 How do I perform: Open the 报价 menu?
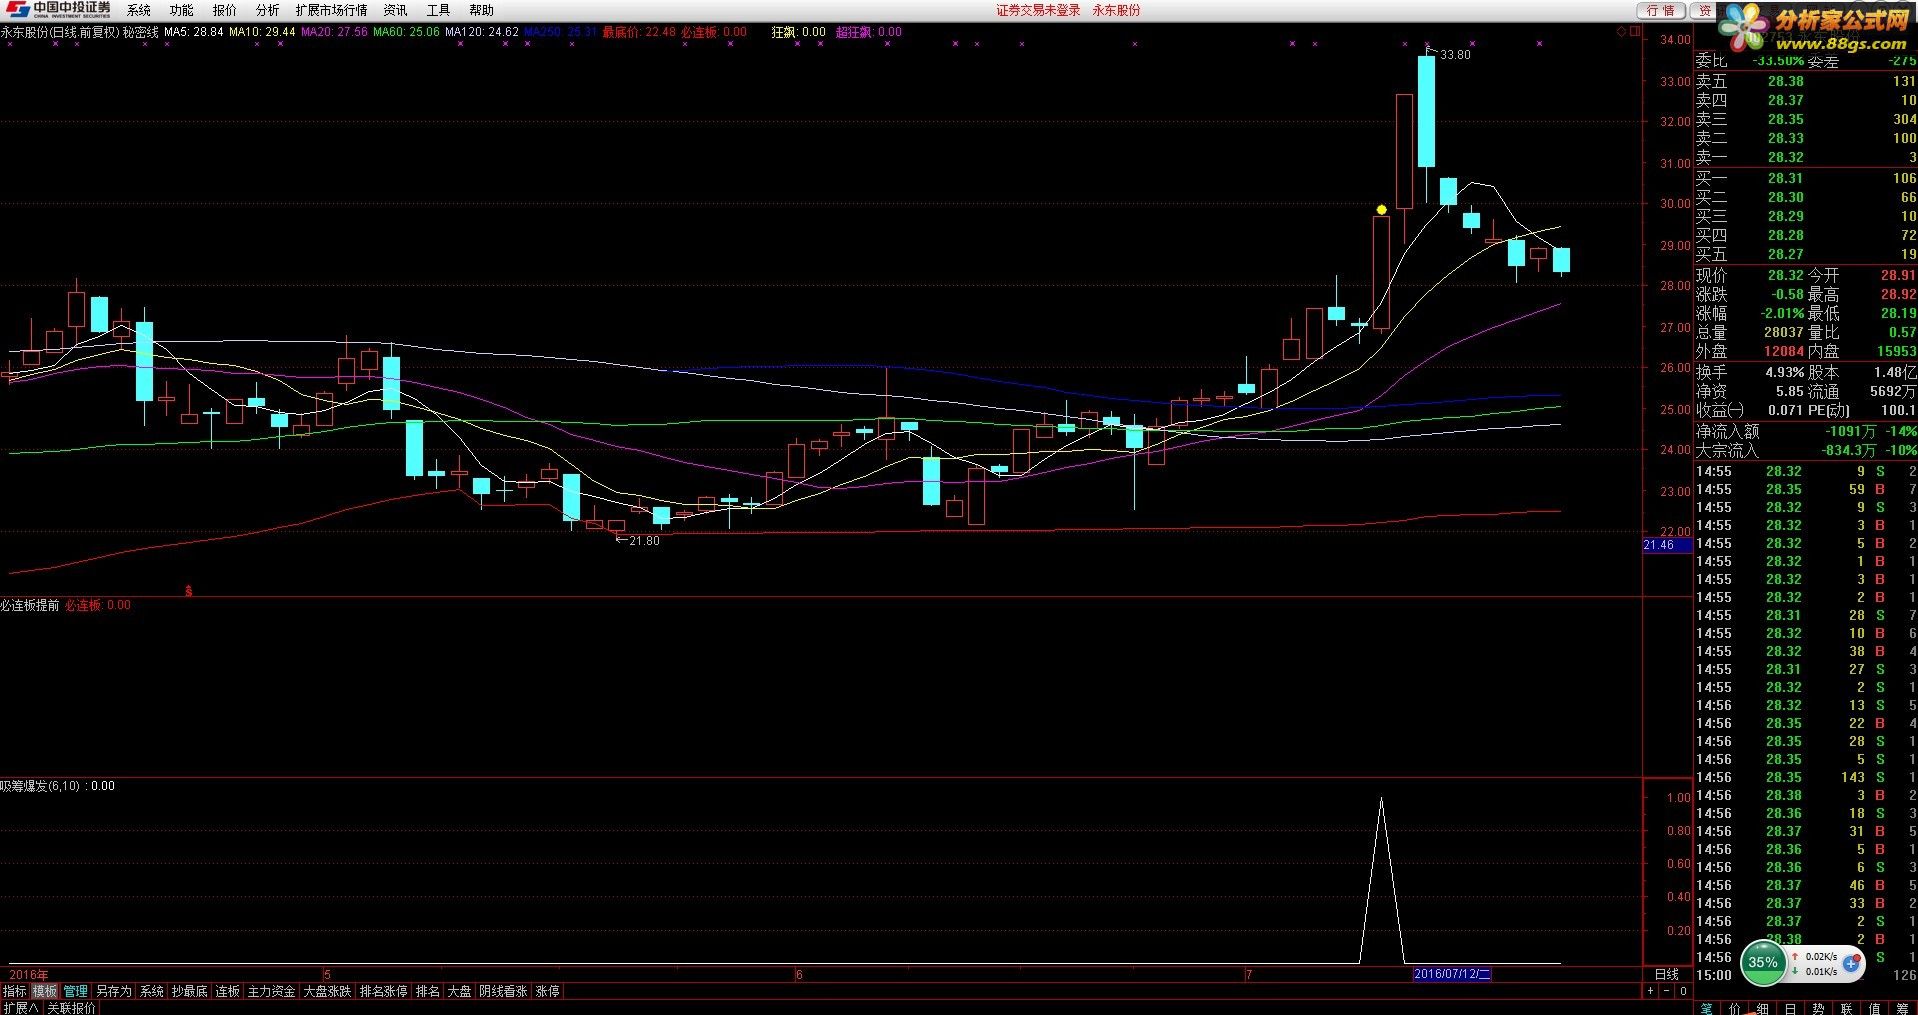point(225,10)
